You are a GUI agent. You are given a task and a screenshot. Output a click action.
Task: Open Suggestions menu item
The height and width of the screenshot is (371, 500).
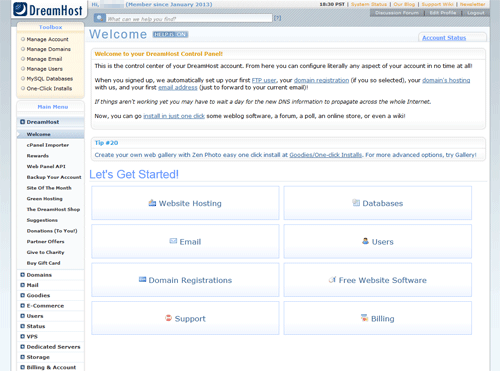click(42, 220)
